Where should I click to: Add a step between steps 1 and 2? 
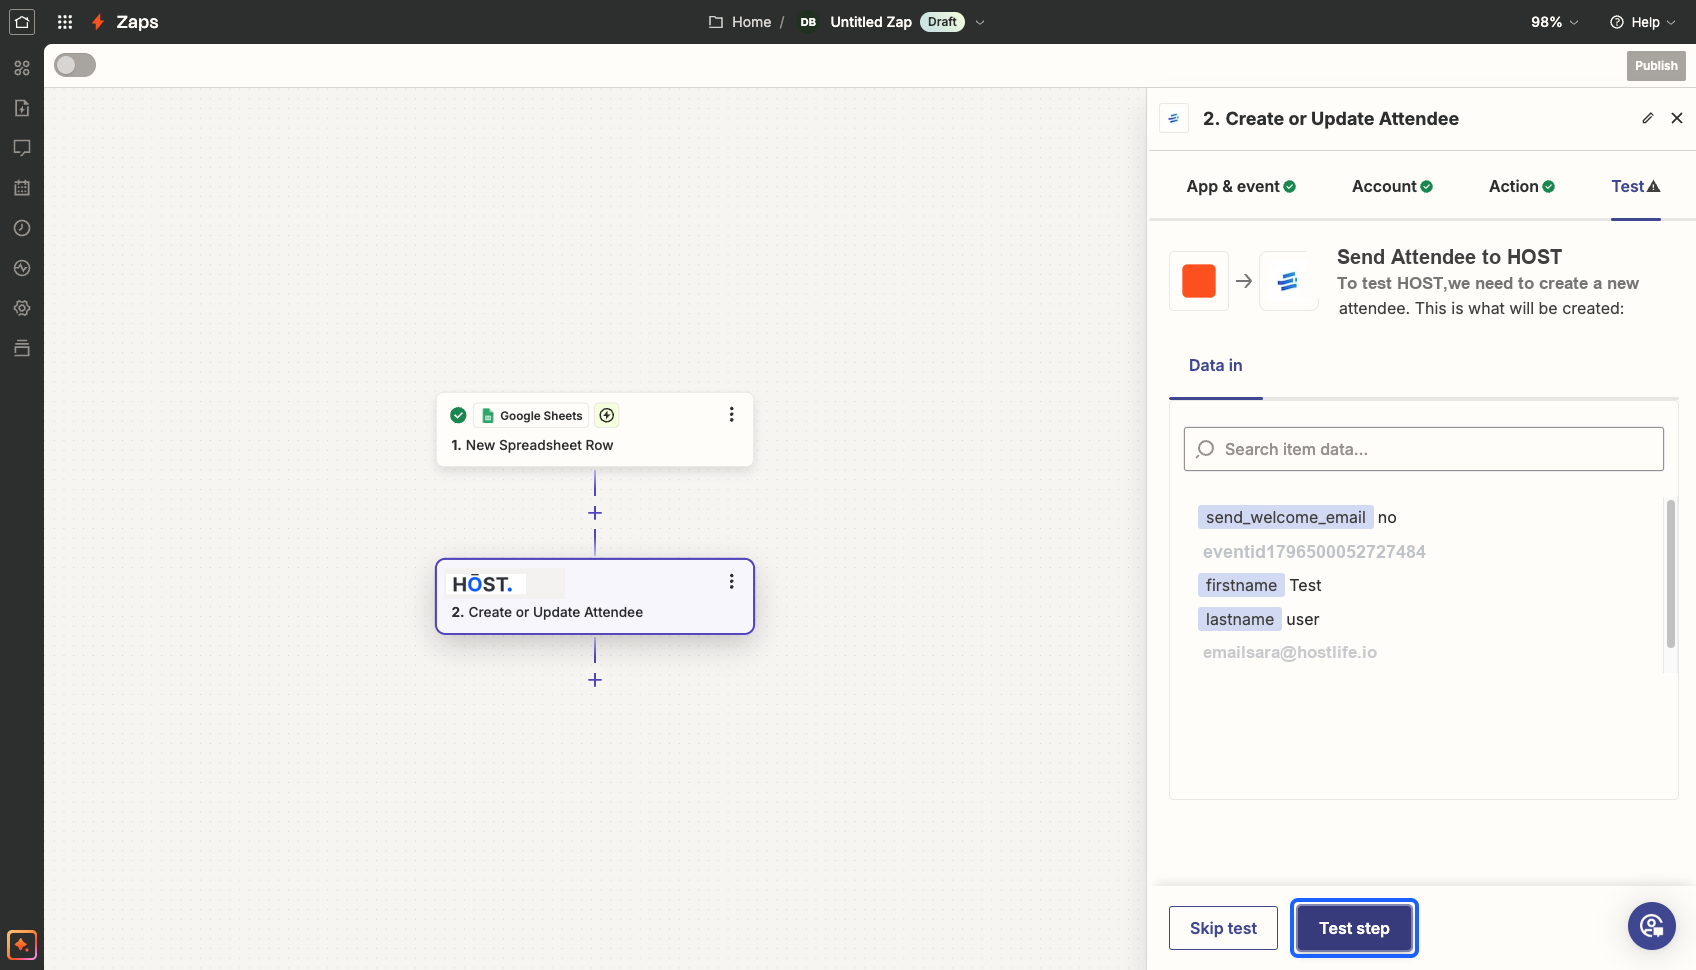click(x=595, y=513)
